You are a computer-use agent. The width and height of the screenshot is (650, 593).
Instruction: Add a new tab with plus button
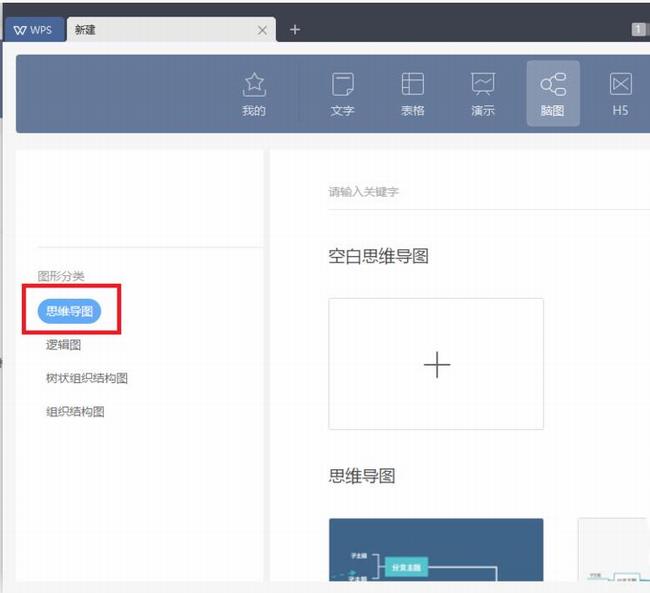point(295,30)
